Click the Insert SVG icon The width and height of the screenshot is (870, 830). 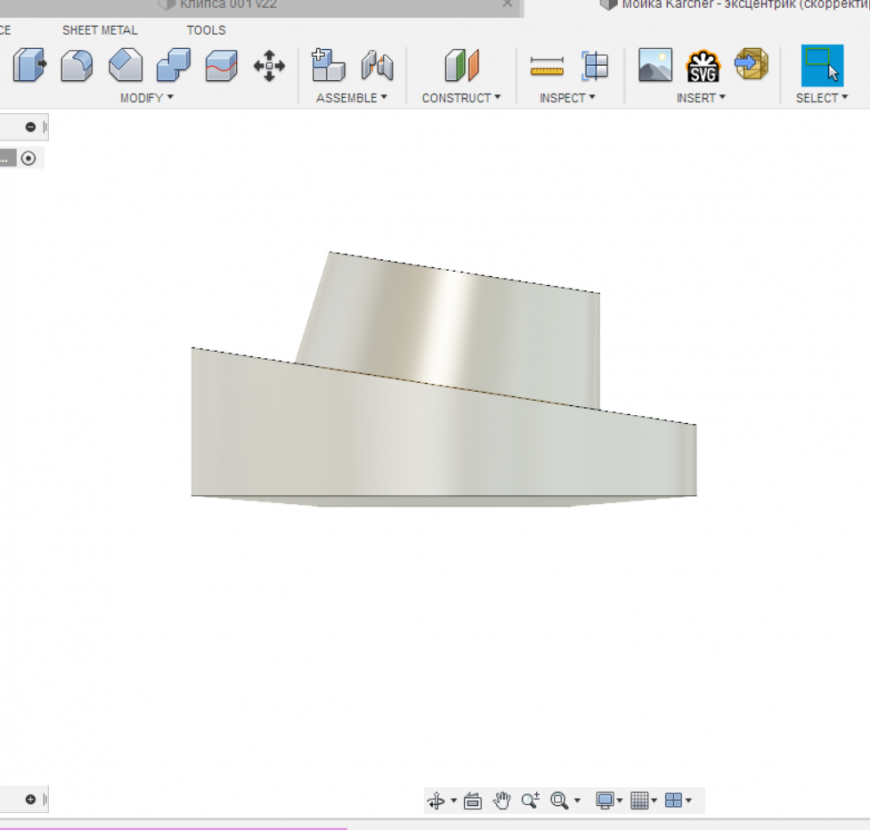point(703,66)
